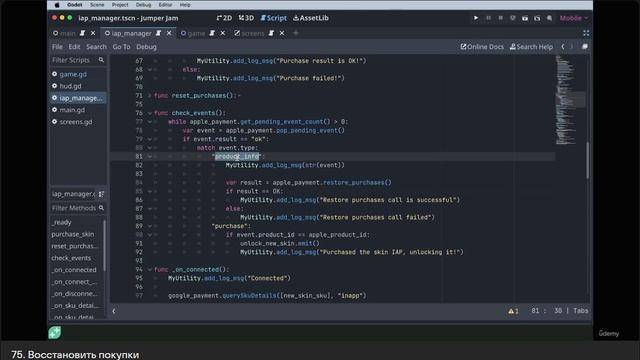Open Online Docs link

(x=482, y=47)
